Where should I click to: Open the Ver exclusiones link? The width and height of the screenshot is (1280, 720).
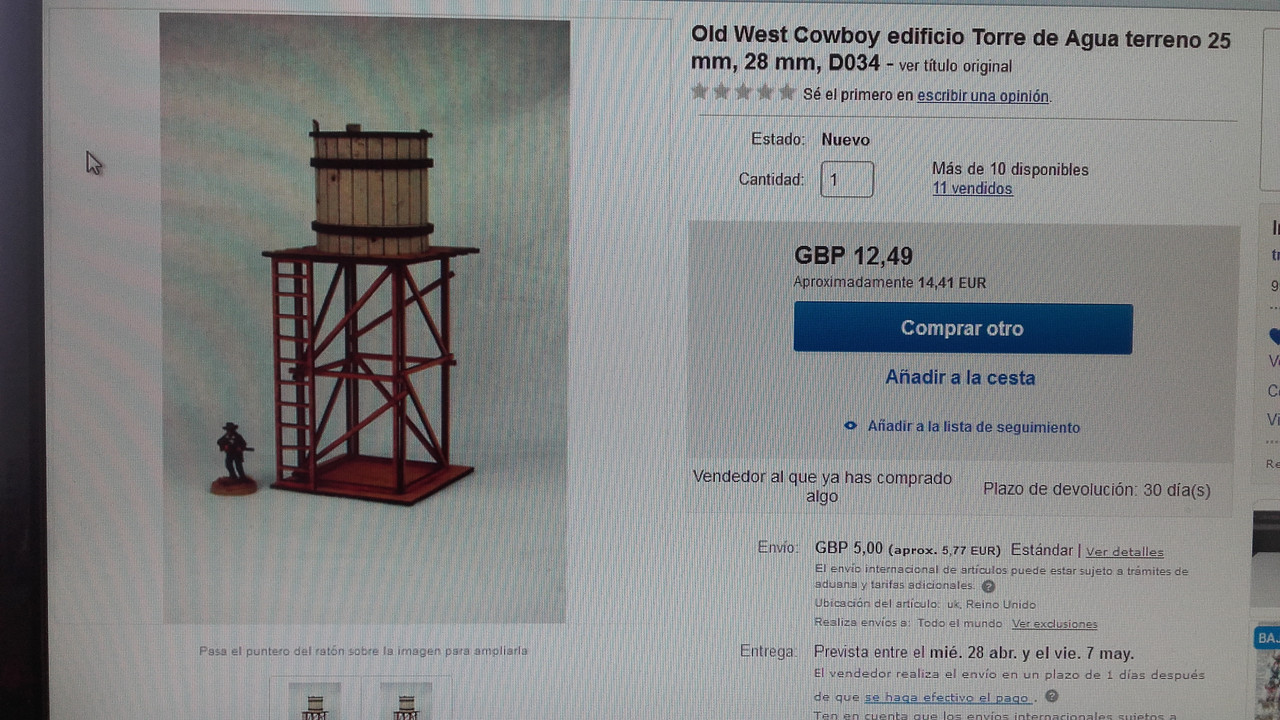pos(1054,624)
